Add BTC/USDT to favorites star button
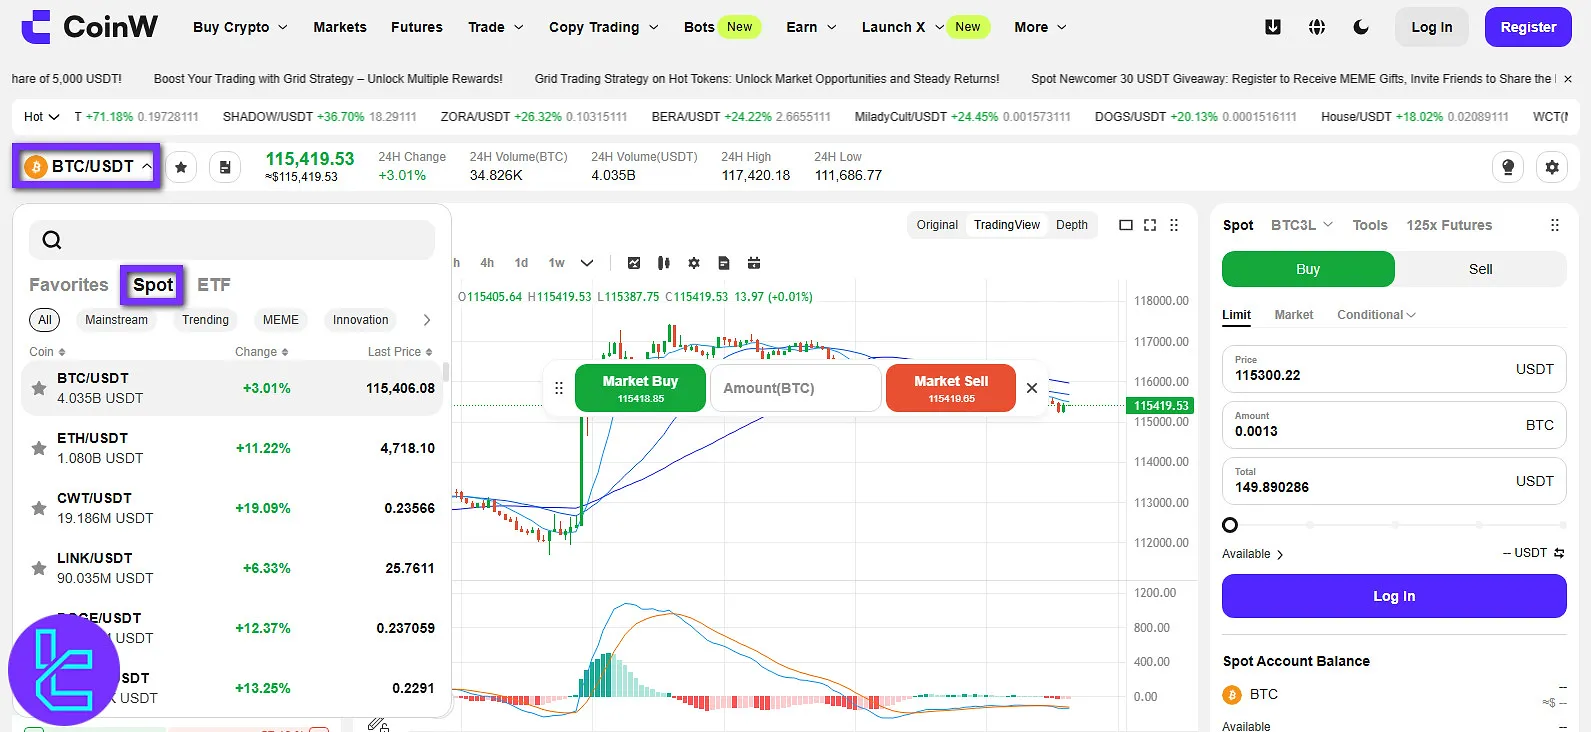Image resolution: width=1591 pixels, height=732 pixels. click(x=181, y=167)
